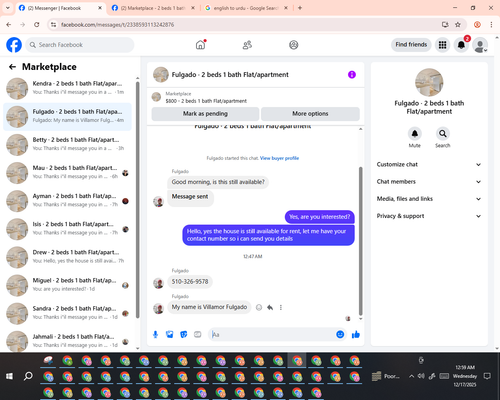Viewport: 500px width, 400px height.
Task: Bookmark this page with the star icon
Action: [458, 25]
